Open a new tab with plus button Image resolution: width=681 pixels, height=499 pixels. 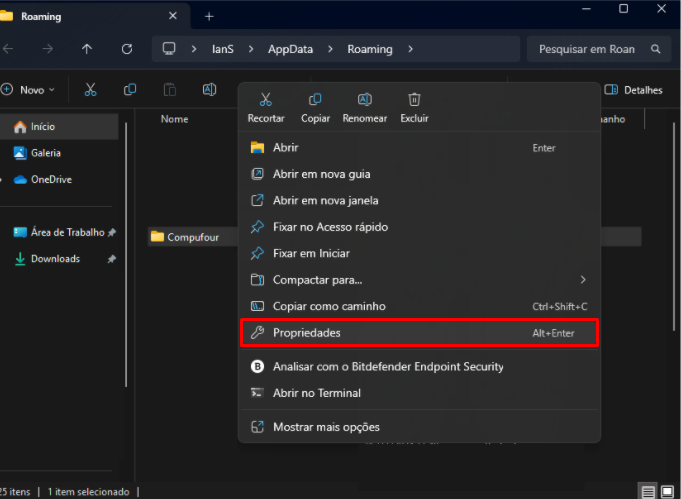pyautogui.click(x=209, y=16)
